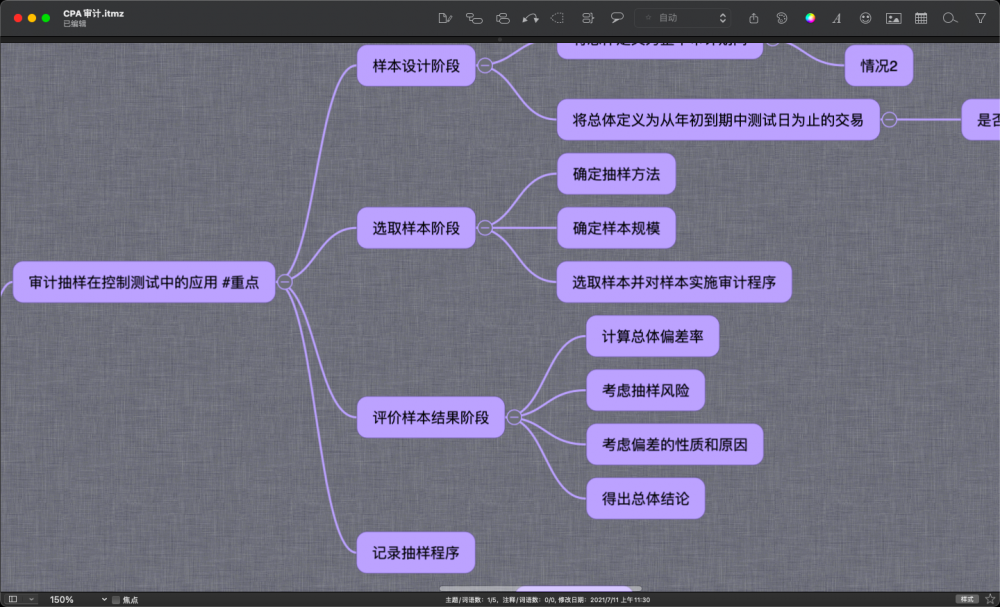Click the add sibling topic icon
The image size is (1000, 607).
click(x=503, y=18)
